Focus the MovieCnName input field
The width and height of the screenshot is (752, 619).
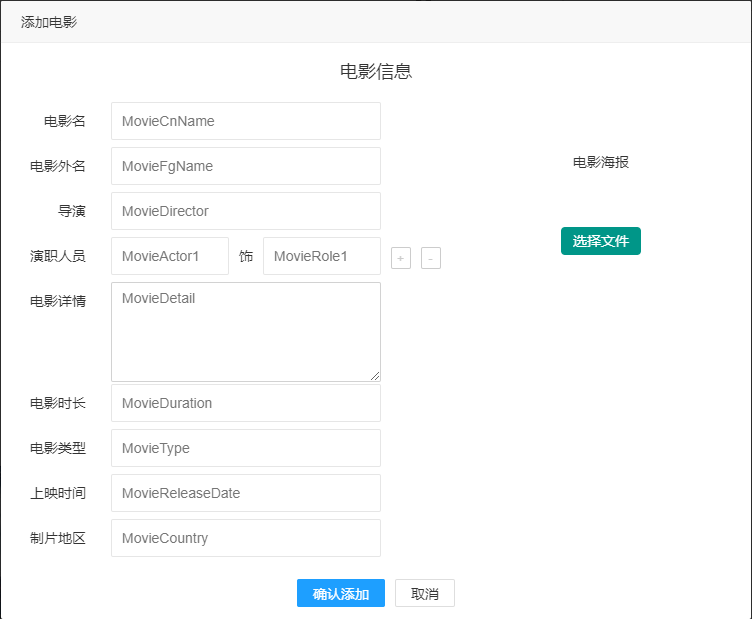(246, 121)
